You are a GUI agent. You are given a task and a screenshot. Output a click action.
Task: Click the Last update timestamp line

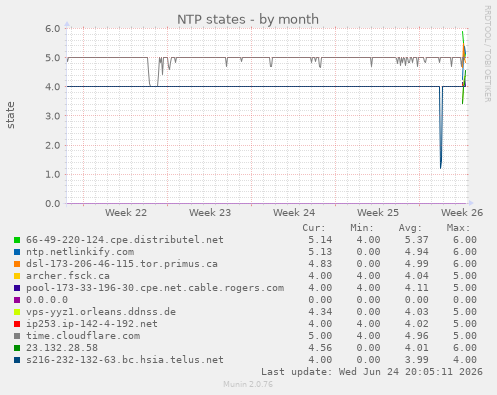(x=372, y=372)
